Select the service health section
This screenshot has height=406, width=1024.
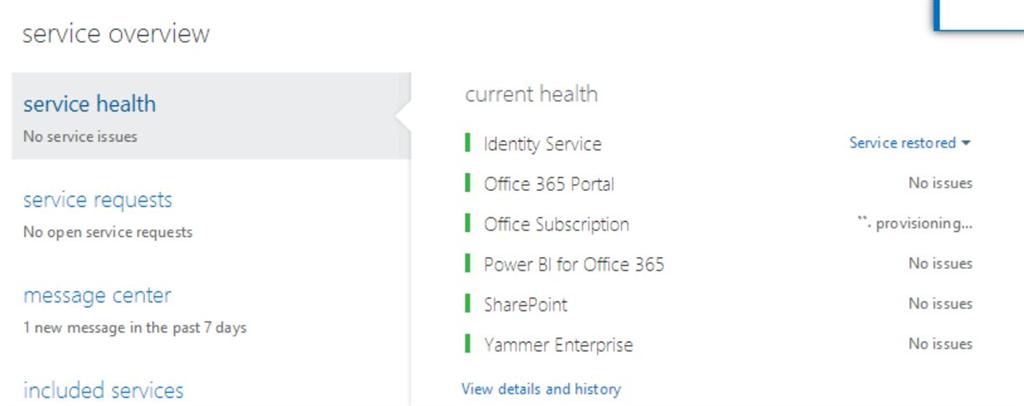click(x=90, y=104)
